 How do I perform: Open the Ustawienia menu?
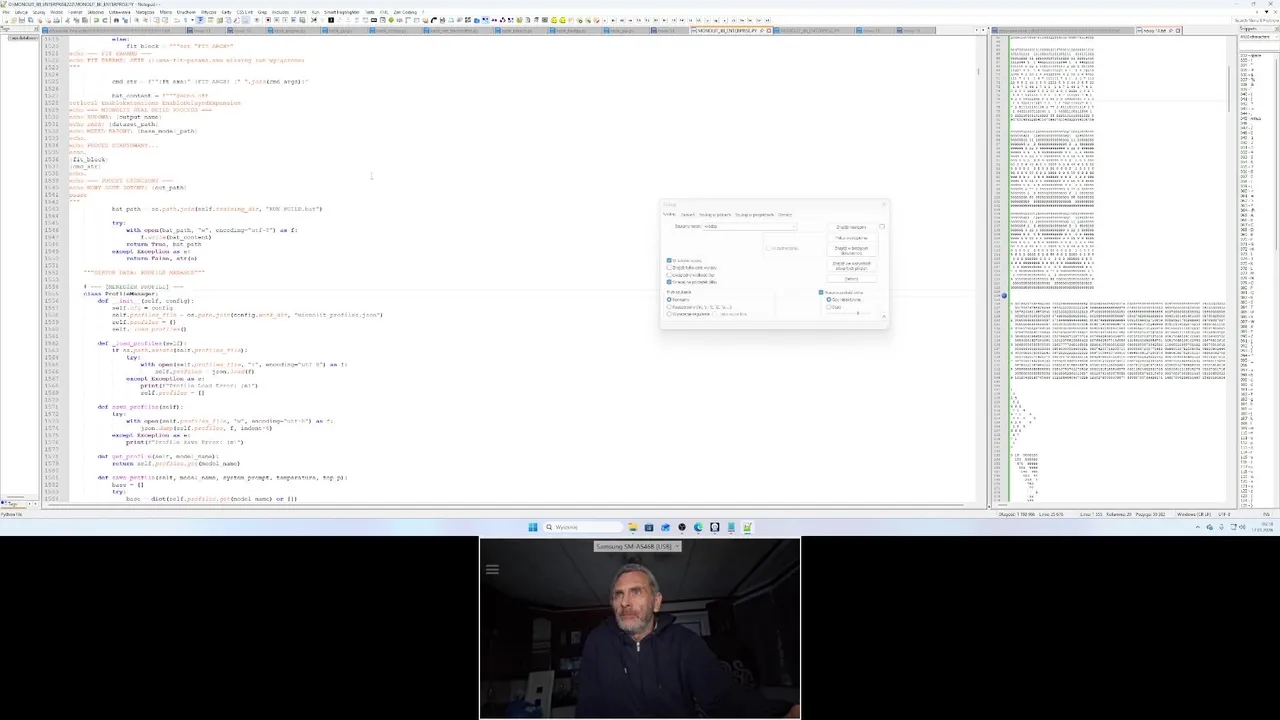tap(119, 11)
